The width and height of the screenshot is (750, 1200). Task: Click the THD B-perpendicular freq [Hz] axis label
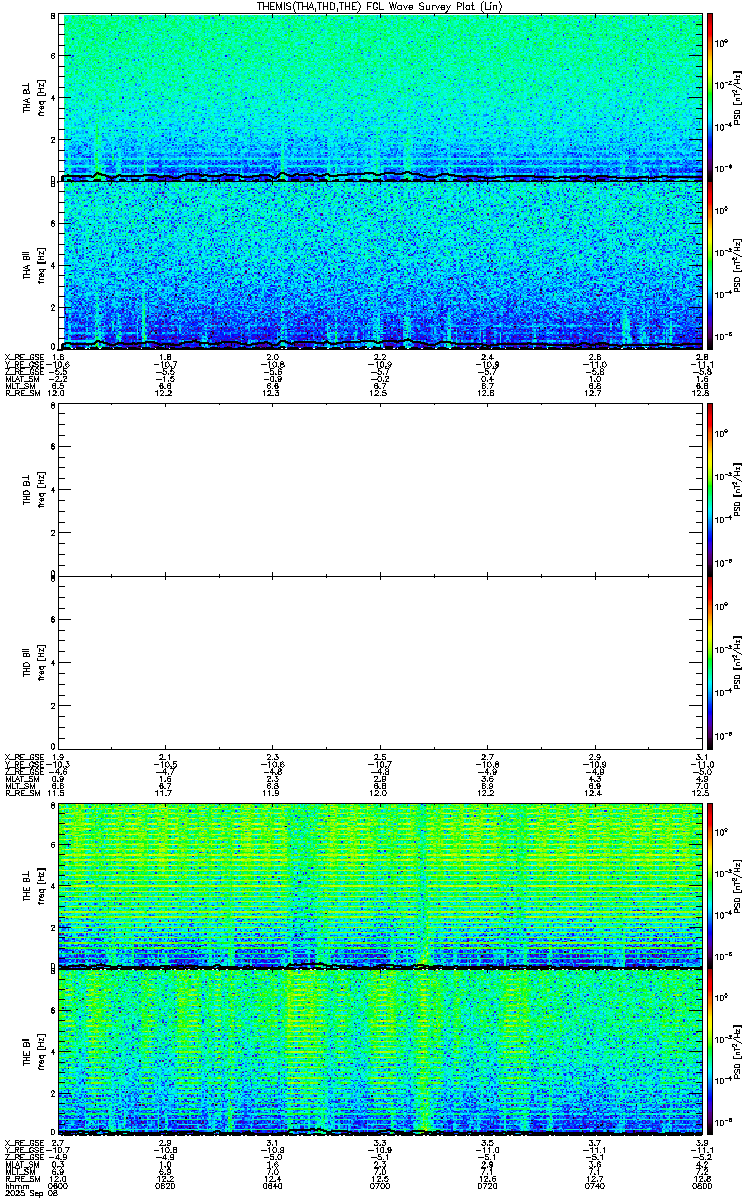point(43,489)
